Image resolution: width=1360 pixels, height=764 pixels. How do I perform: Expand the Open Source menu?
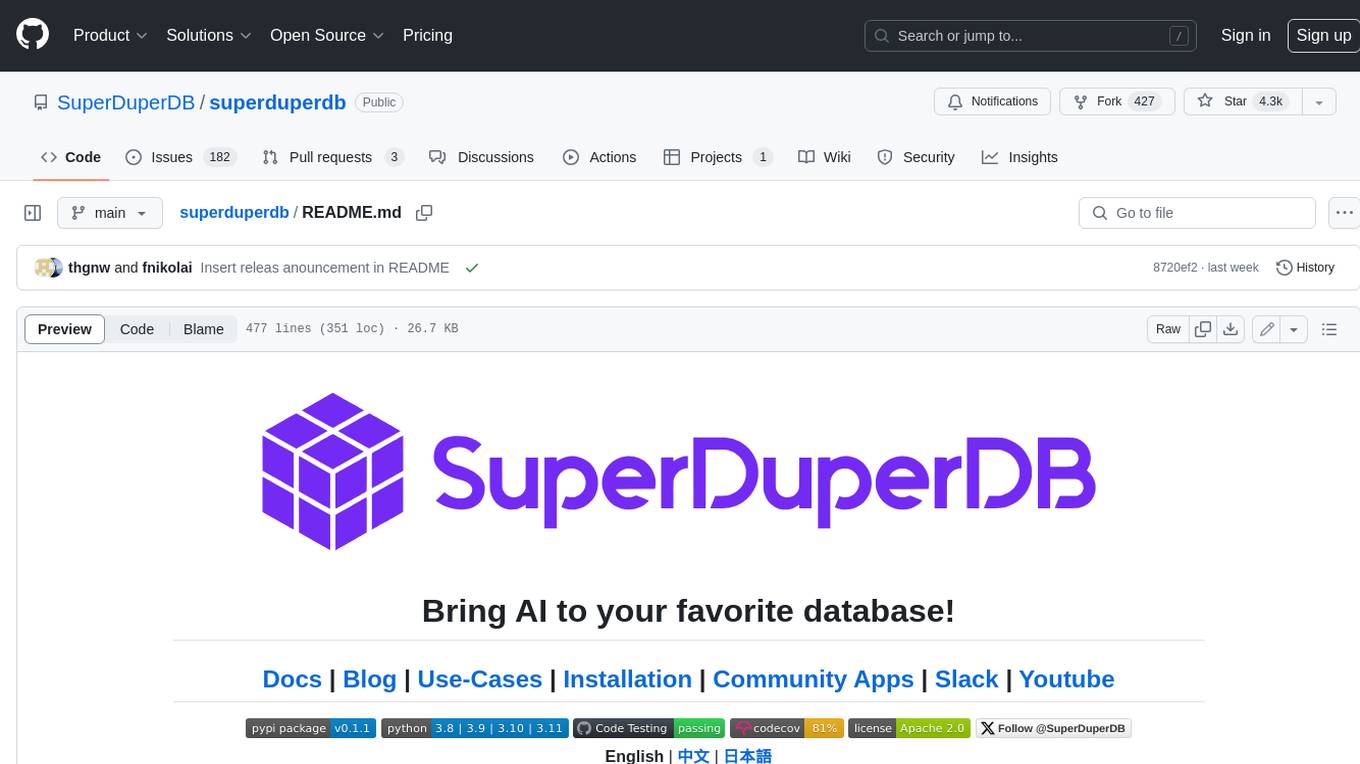pyautogui.click(x=327, y=35)
